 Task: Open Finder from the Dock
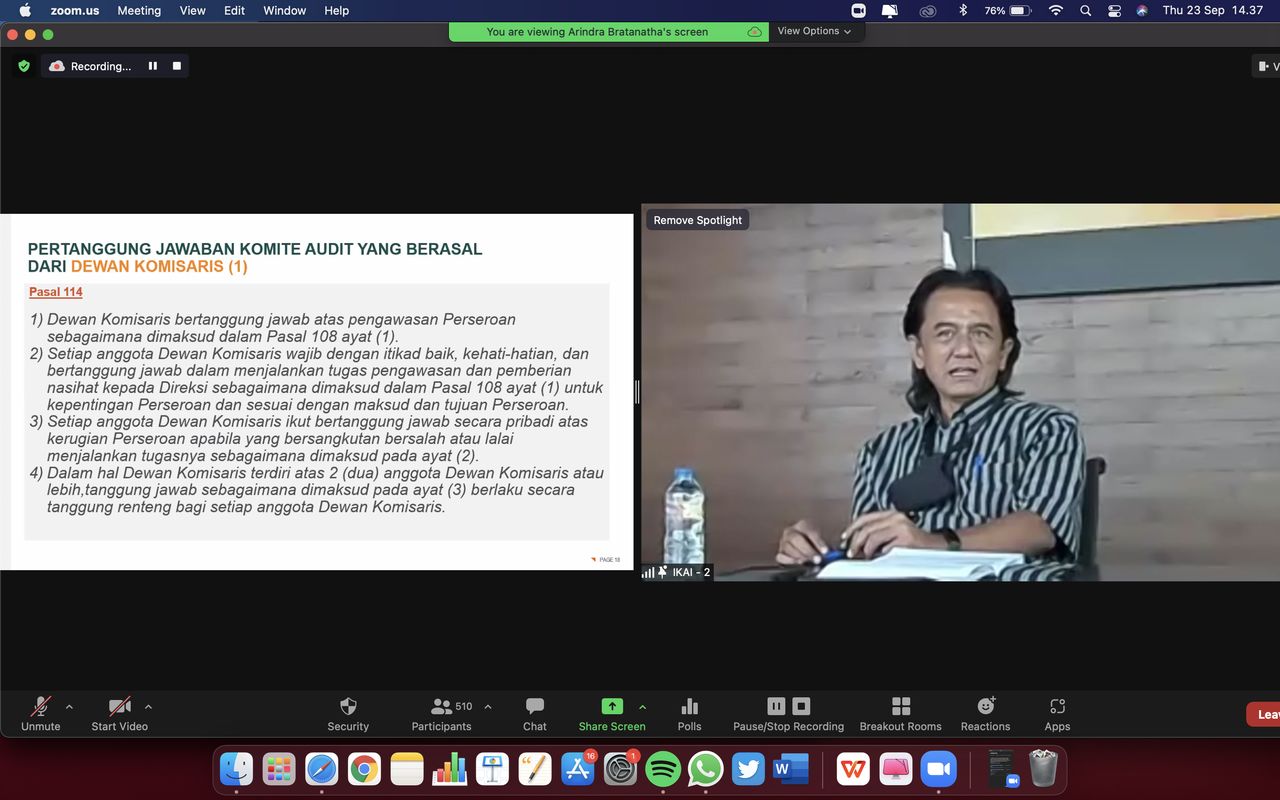point(237,769)
